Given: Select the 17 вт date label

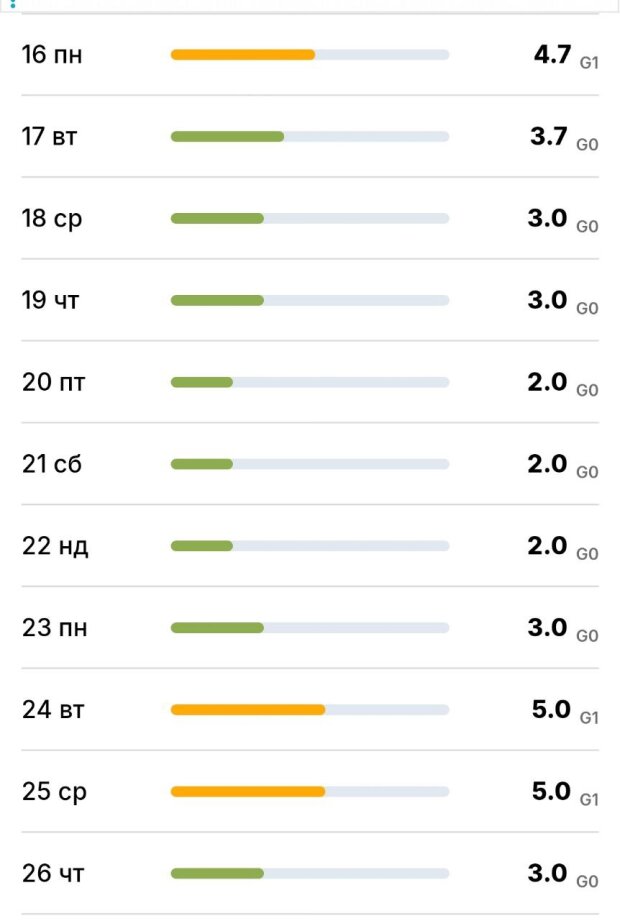Looking at the screenshot, I should tap(49, 137).
